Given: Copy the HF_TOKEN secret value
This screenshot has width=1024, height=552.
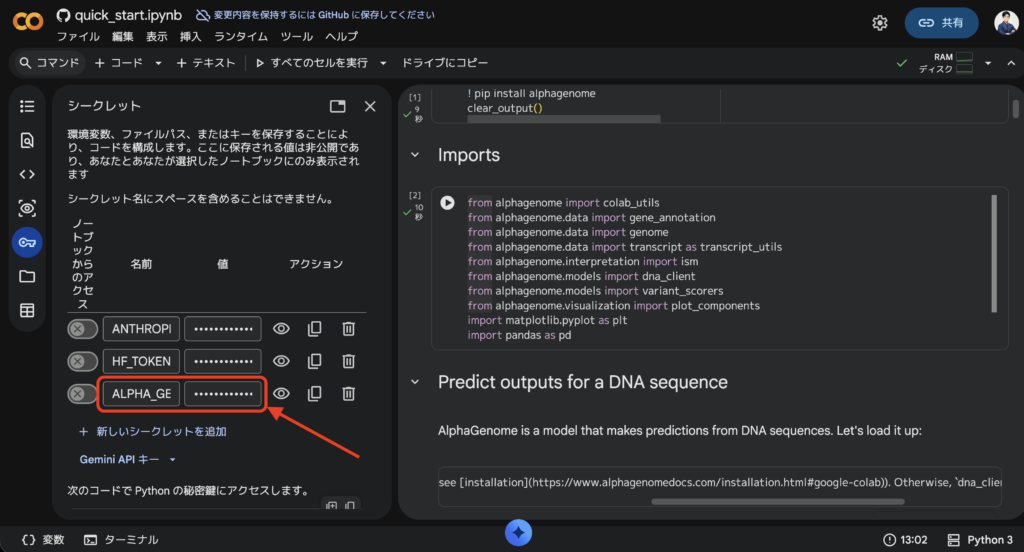Looking at the screenshot, I should [315, 361].
